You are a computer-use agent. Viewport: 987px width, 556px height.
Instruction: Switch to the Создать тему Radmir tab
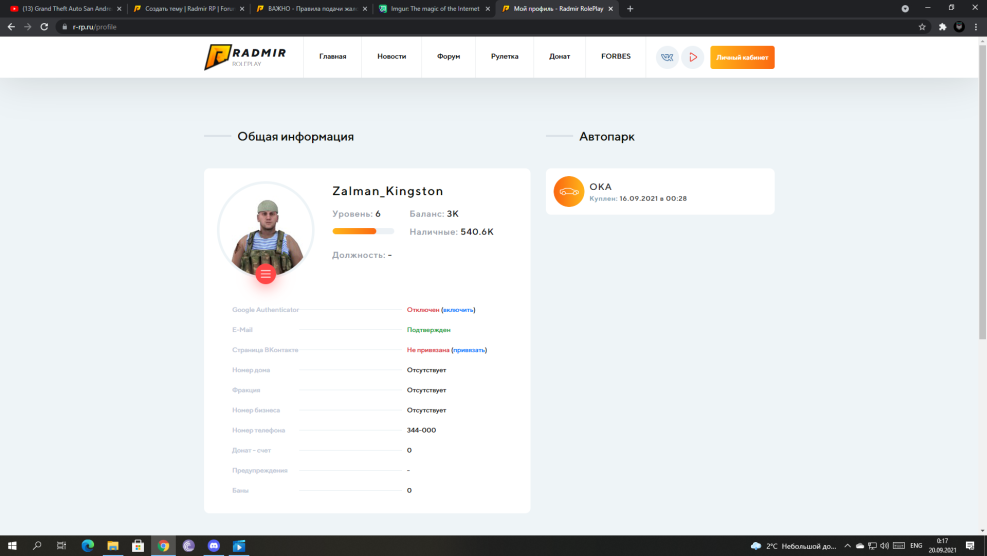(x=188, y=9)
